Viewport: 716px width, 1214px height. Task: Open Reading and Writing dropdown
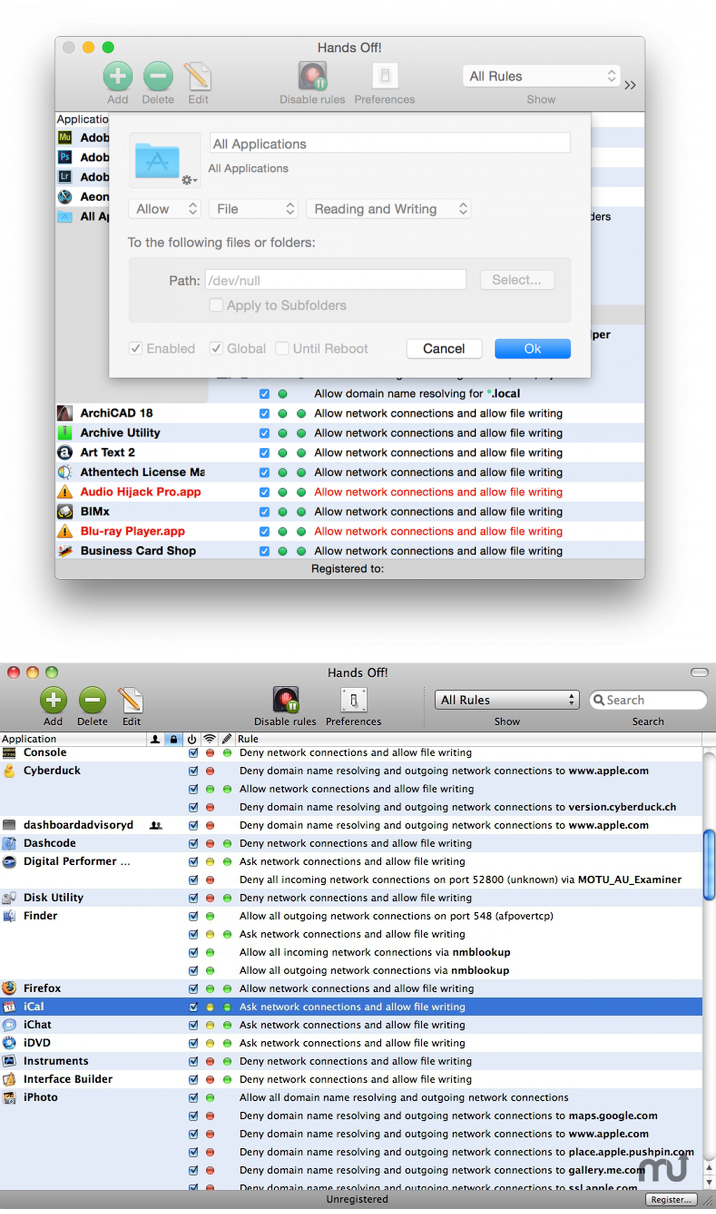(389, 209)
